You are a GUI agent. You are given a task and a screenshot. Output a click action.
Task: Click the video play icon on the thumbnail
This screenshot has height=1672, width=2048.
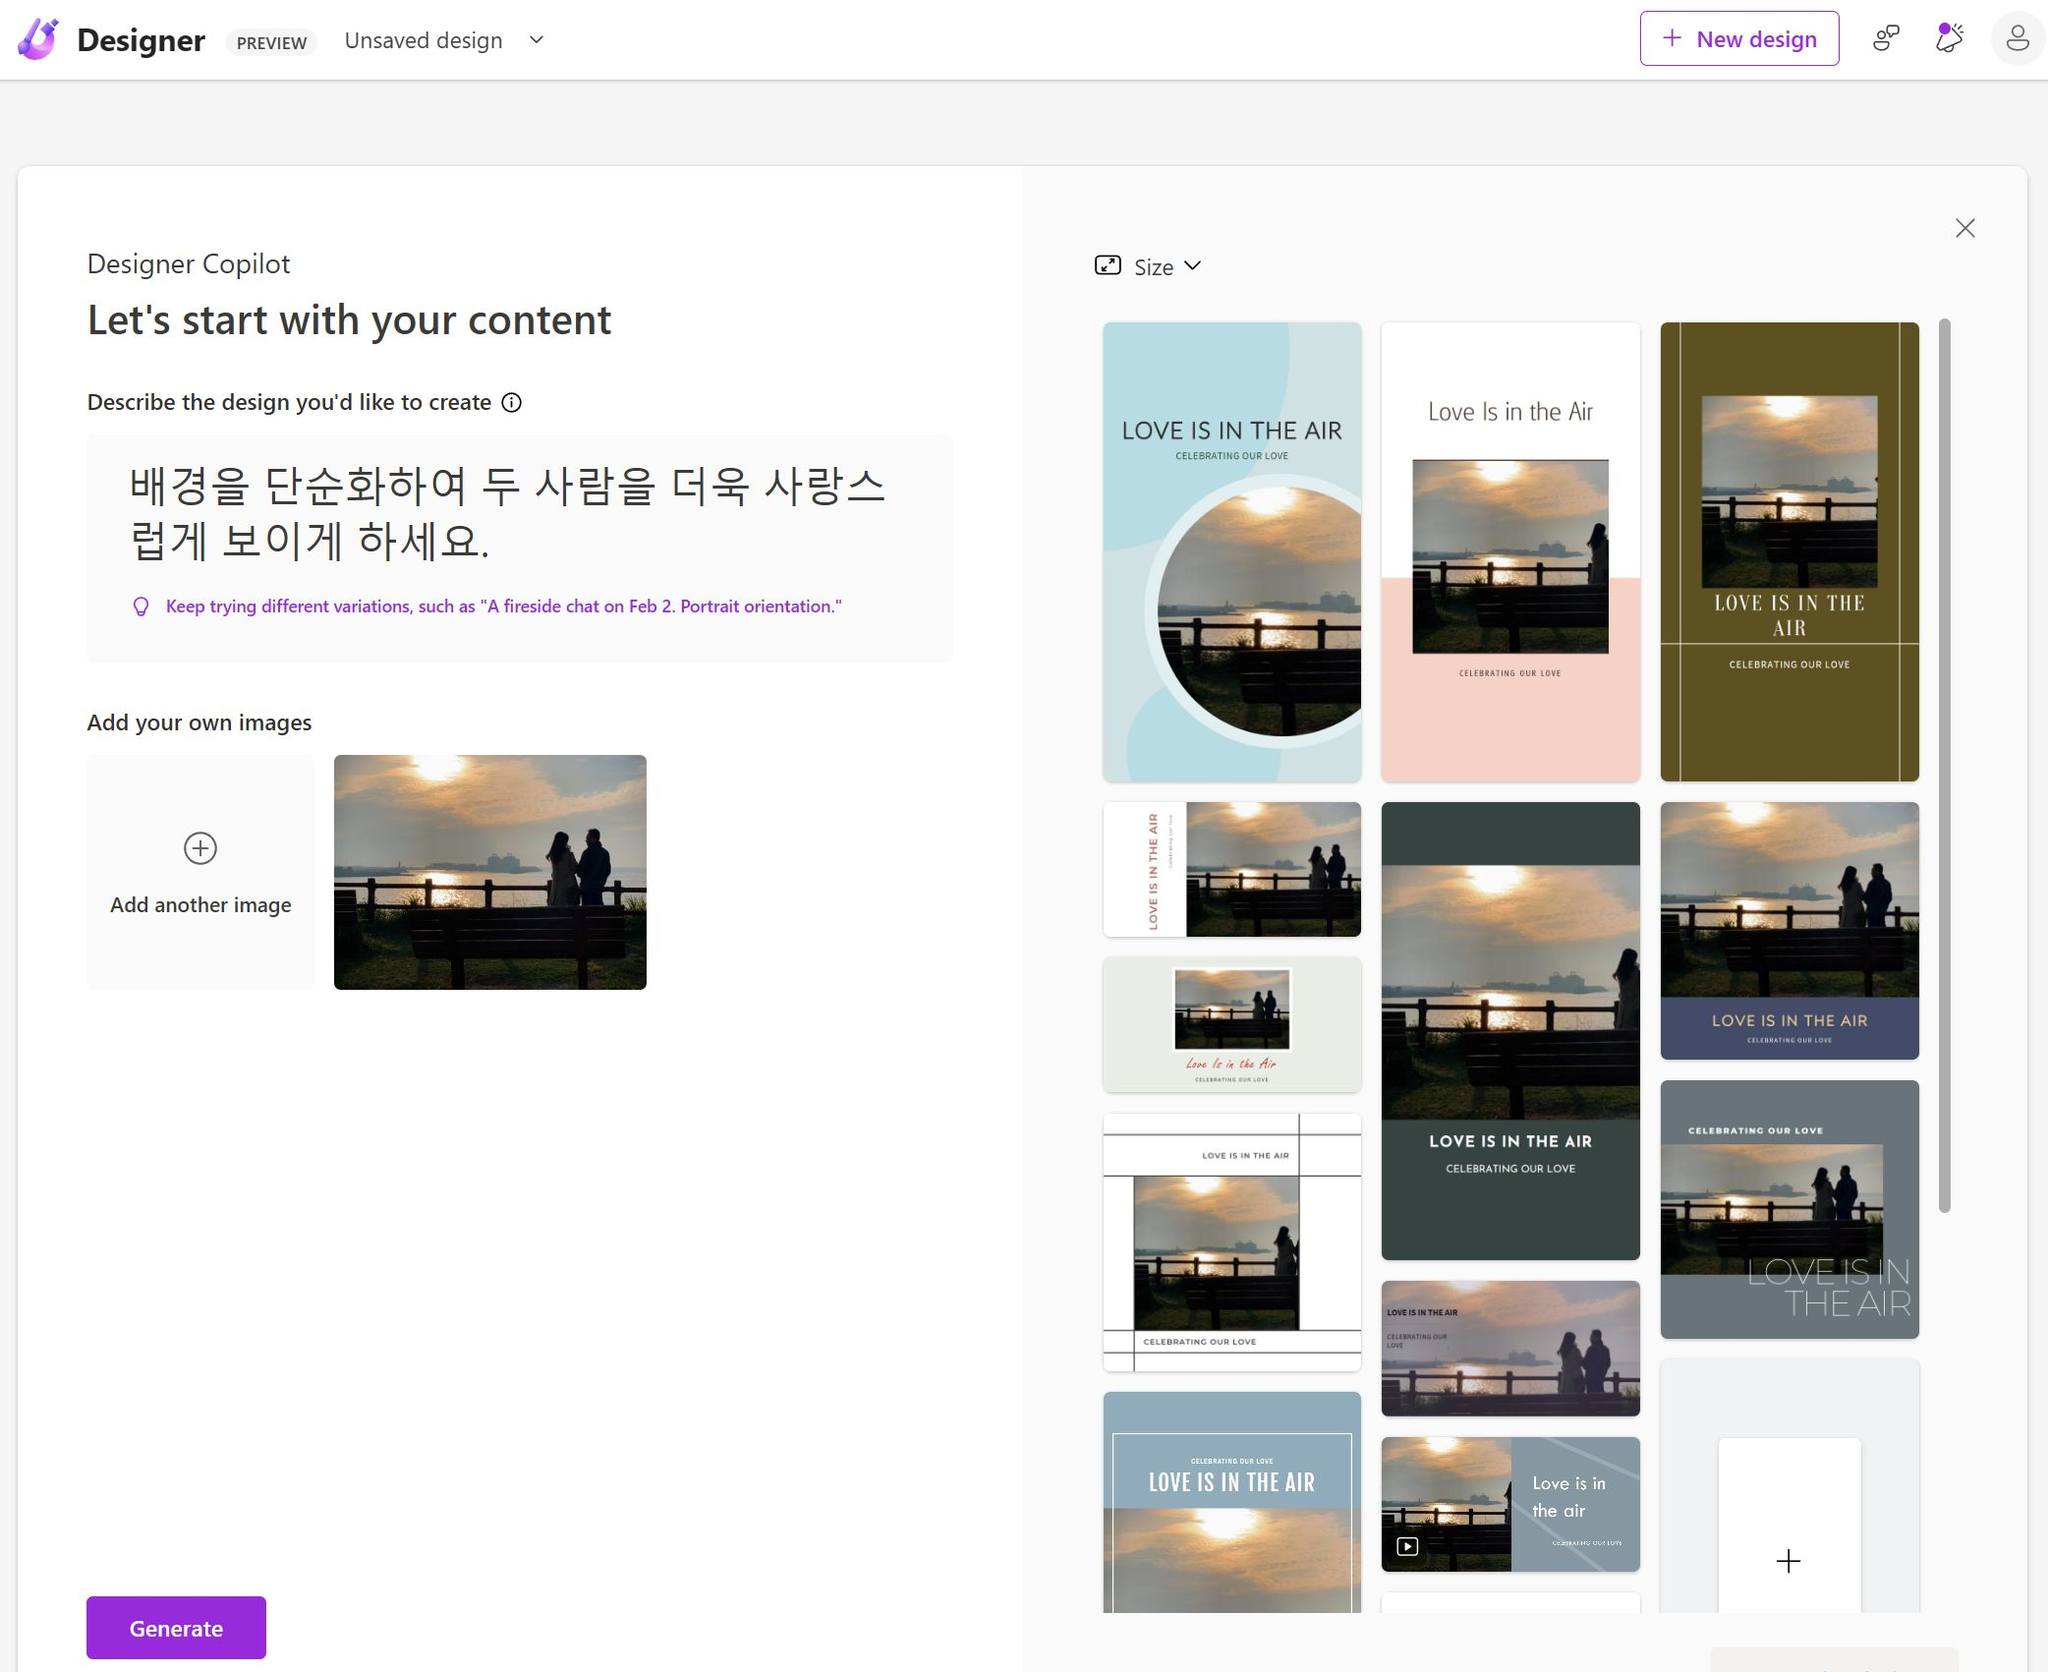tap(1407, 1546)
